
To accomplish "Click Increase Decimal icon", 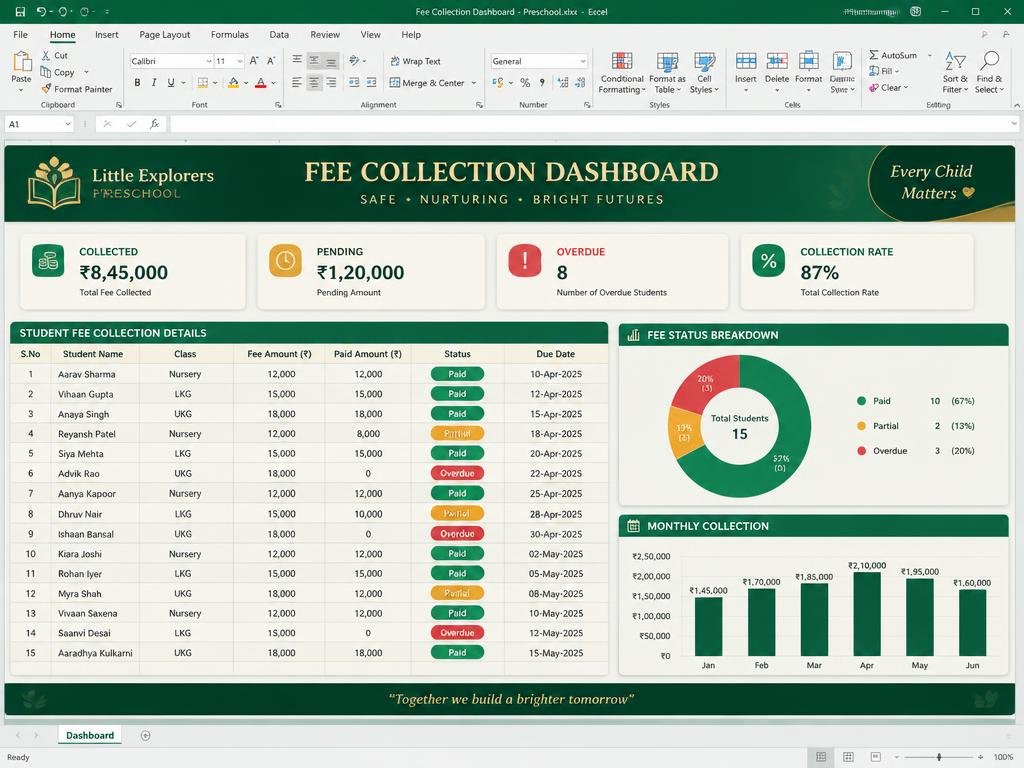I will point(562,82).
